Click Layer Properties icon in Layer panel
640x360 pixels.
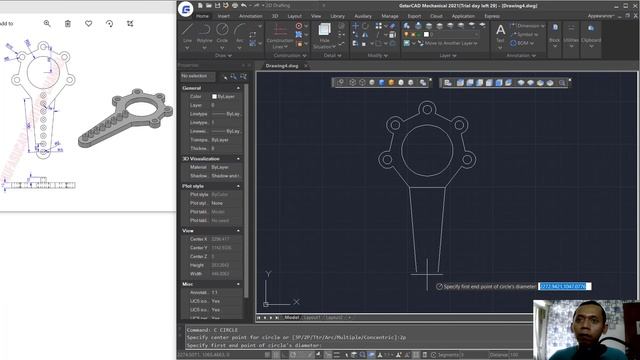tap(407, 26)
